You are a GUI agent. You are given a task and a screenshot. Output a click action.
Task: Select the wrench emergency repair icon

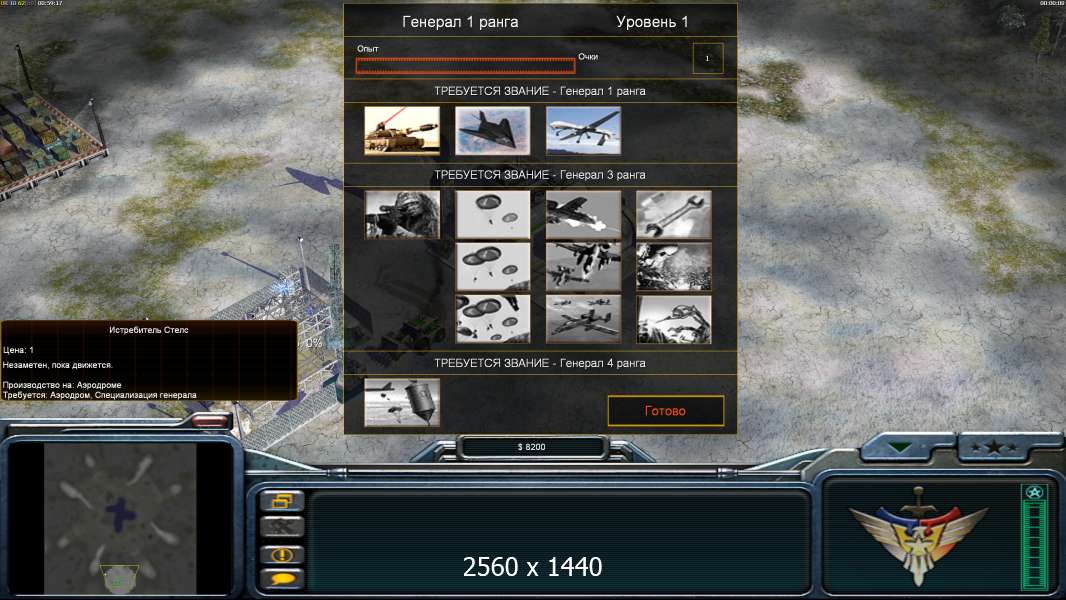674,214
